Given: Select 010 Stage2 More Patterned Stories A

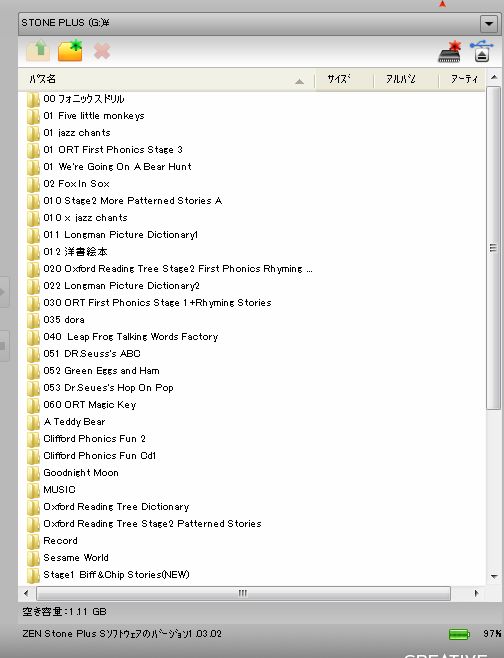Looking at the screenshot, I should point(124,201).
